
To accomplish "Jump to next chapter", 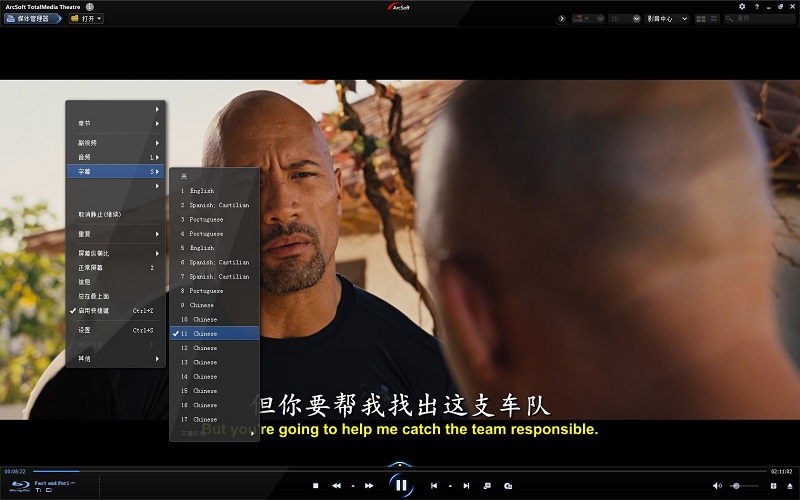I will 466,486.
